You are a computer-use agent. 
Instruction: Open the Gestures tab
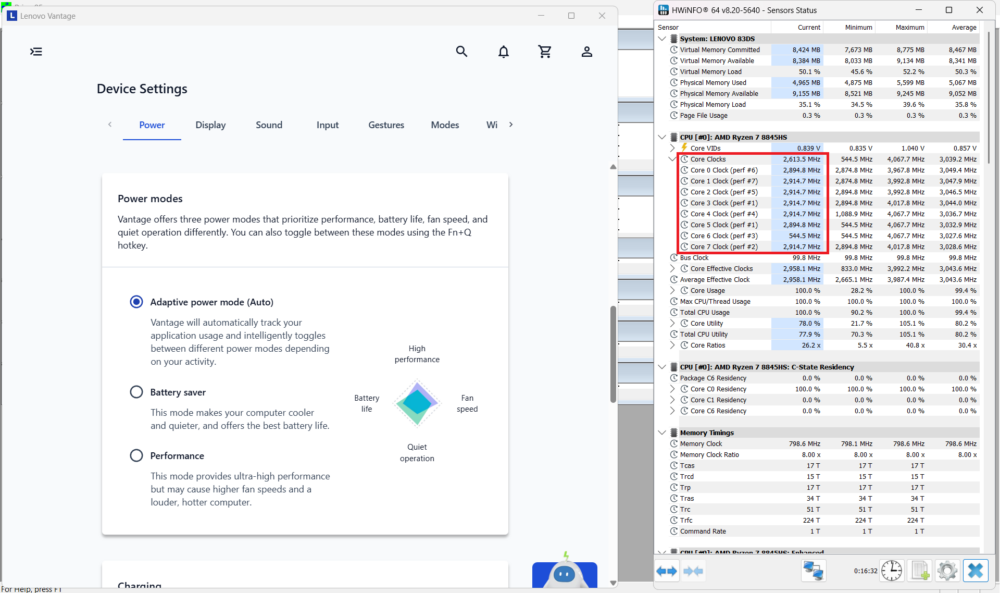386,125
